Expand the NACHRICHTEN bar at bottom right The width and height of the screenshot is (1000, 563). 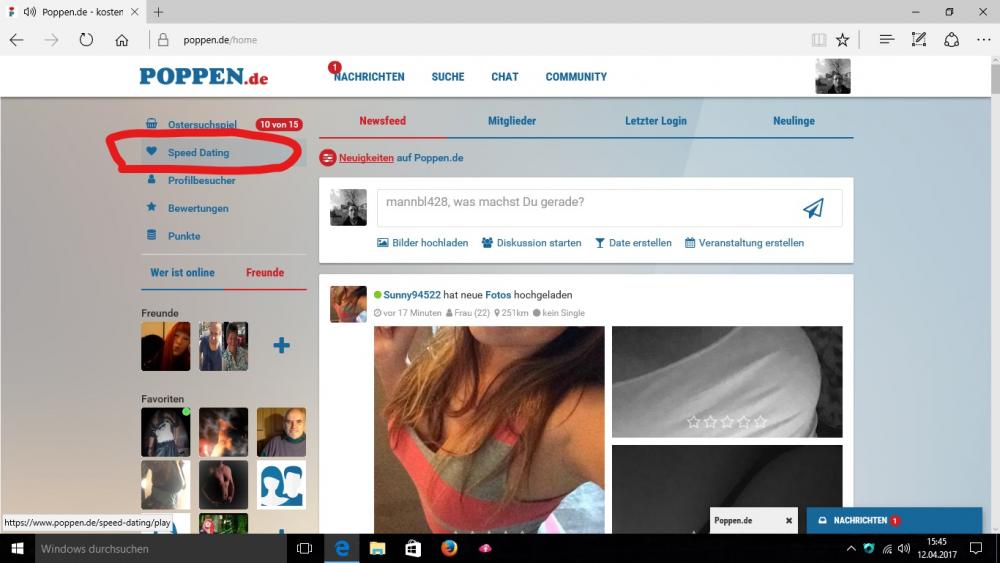(893, 521)
